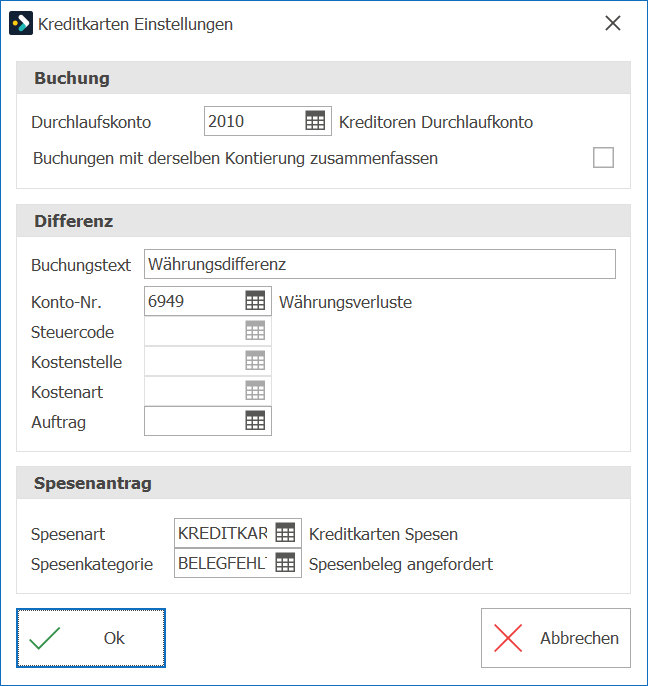Viewport: 648px width, 686px height.
Task: Open Kostenstelle lookup grid icon
Action: (x=255, y=361)
